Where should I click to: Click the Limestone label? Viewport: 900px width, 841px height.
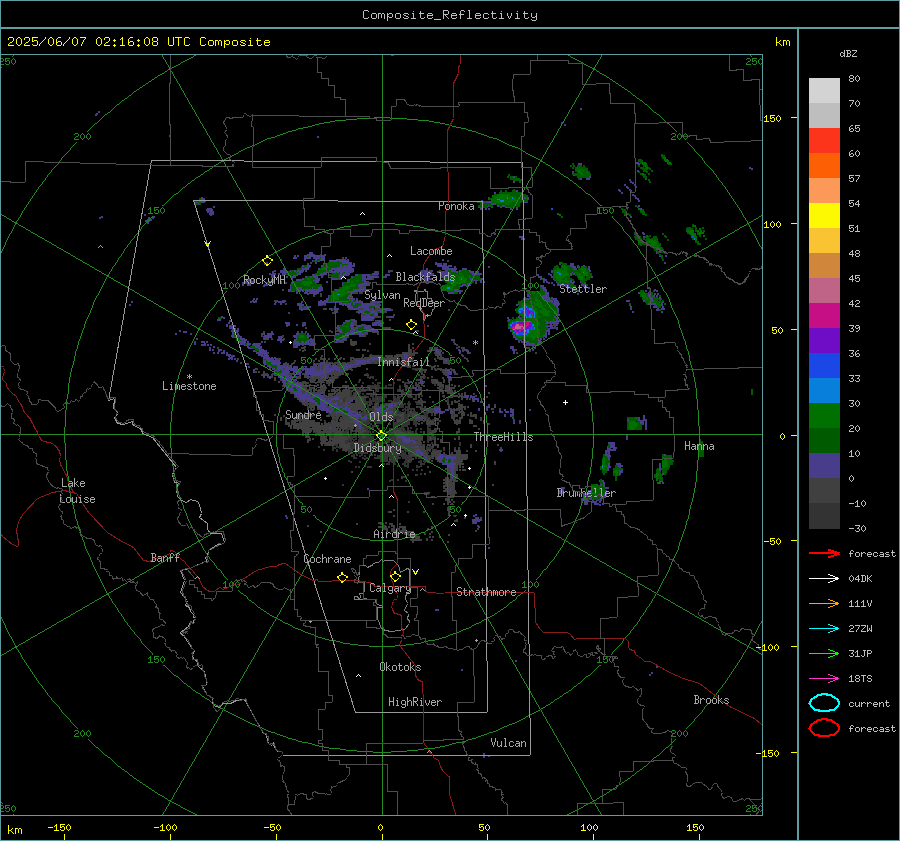coord(189,386)
